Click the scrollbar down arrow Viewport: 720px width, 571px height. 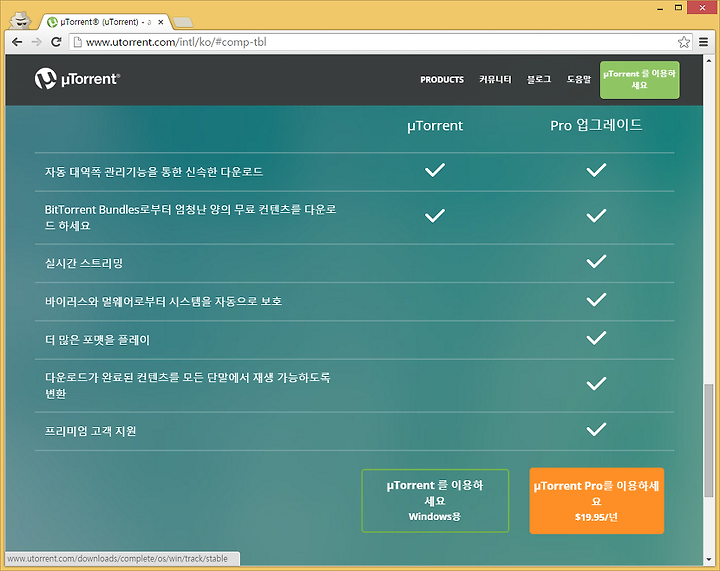pos(709,560)
